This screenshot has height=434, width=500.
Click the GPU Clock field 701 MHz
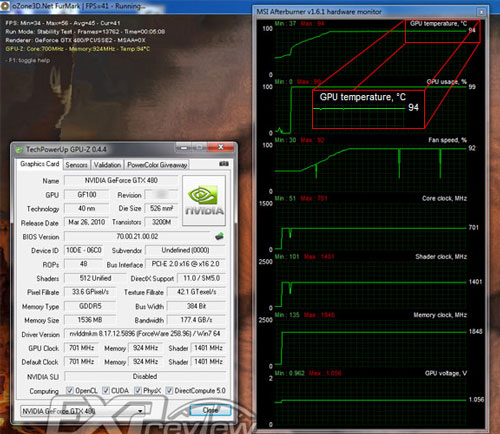pyautogui.click(x=81, y=348)
